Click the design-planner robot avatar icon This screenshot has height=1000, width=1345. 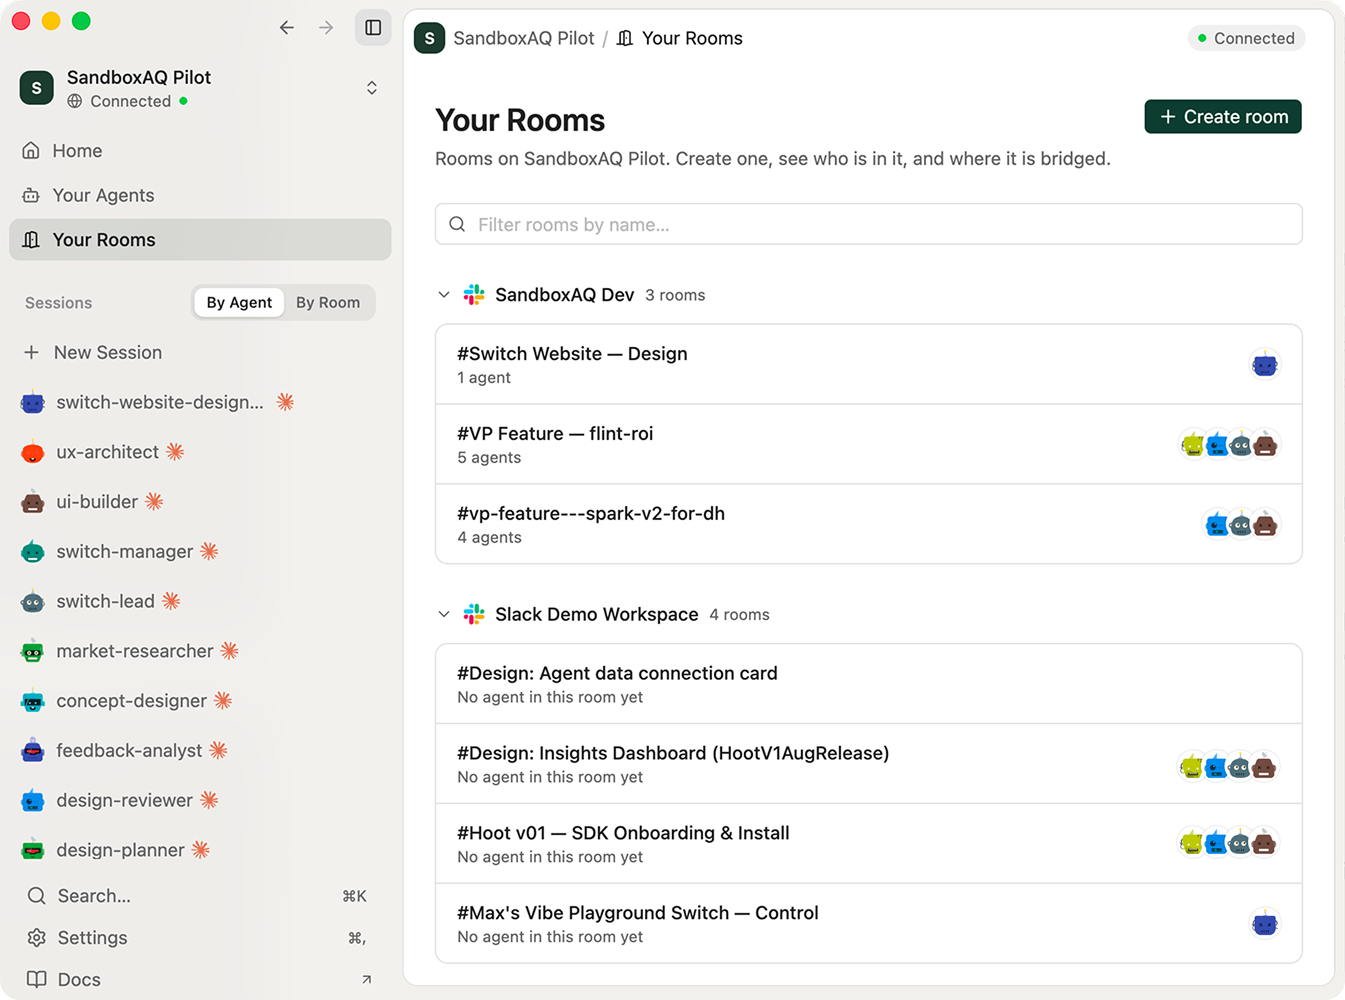click(x=33, y=850)
